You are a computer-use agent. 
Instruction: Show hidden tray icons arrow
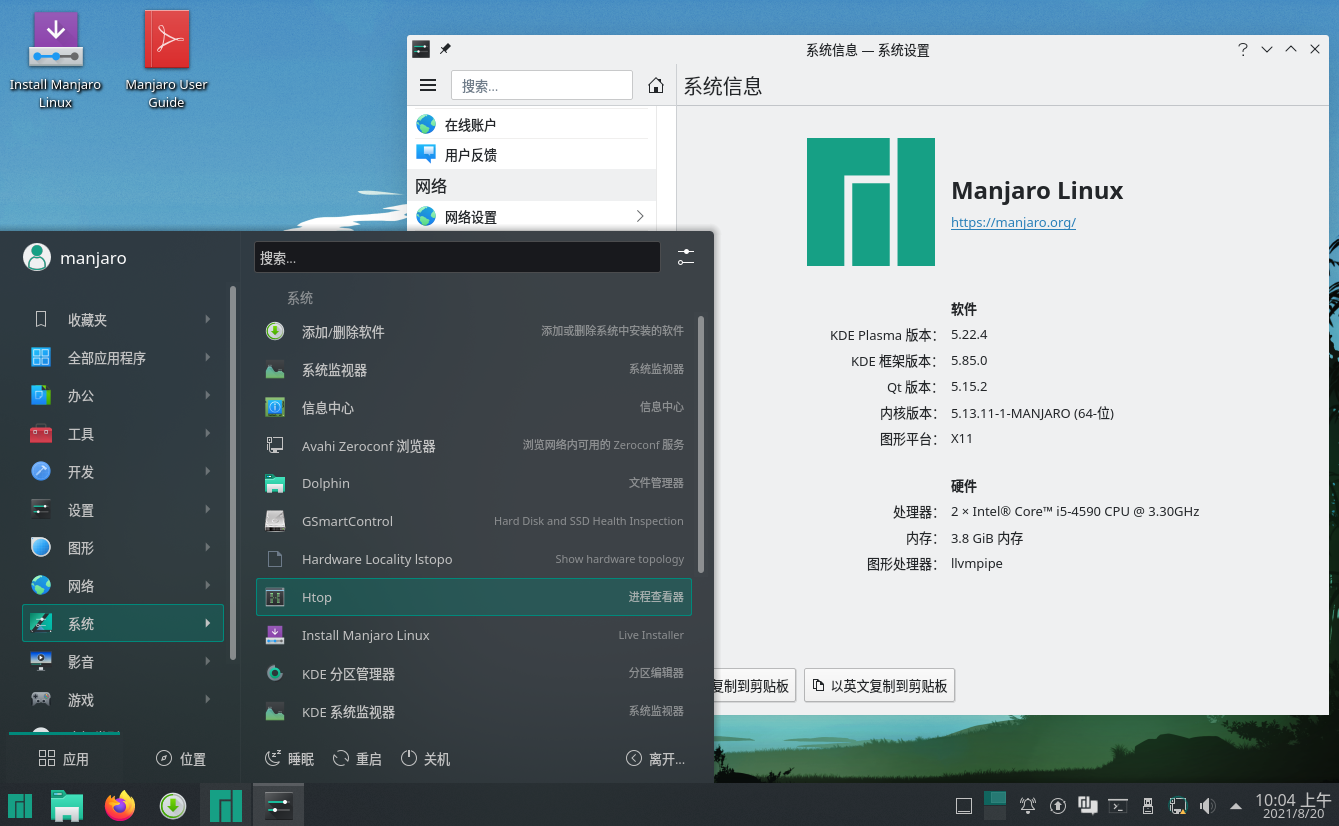pyautogui.click(x=1236, y=805)
